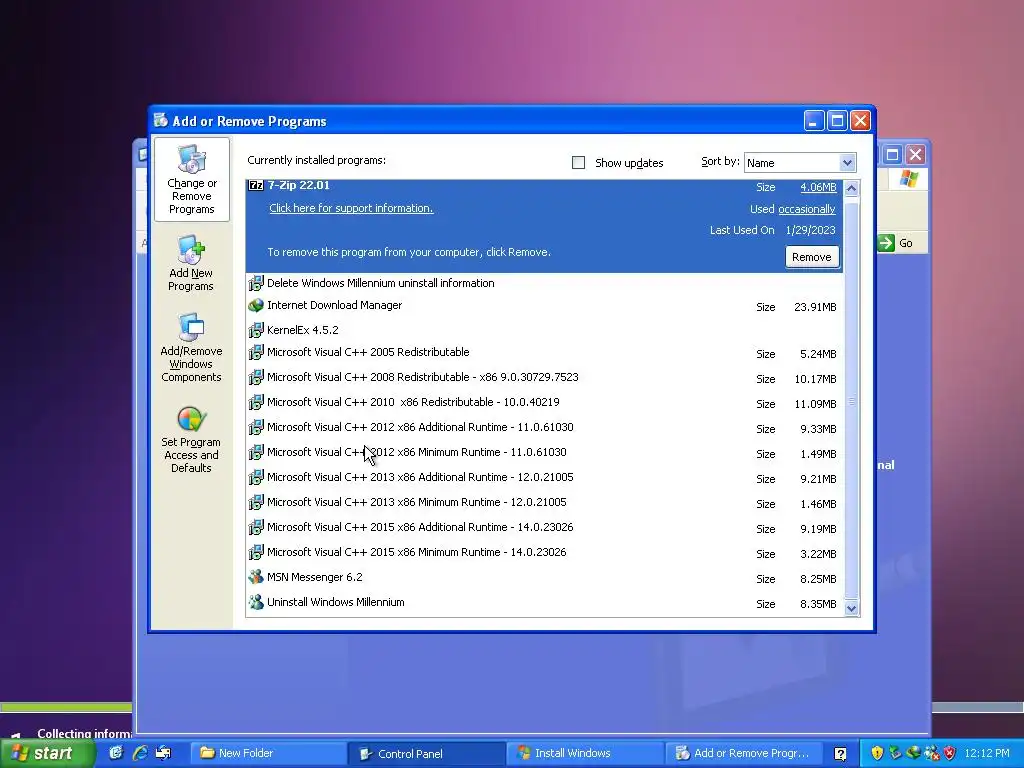Click Visual C++ 2010 x86 Redistributable icon
Viewport: 1024px width, 768px height.
click(256, 402)
